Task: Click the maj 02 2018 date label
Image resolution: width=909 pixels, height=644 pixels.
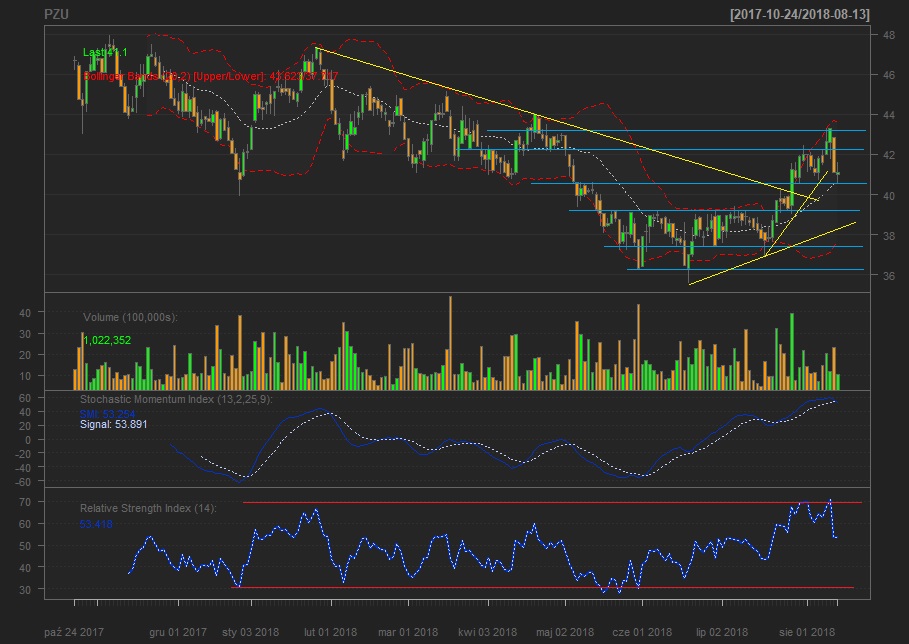Action: [x=565, y=632]
